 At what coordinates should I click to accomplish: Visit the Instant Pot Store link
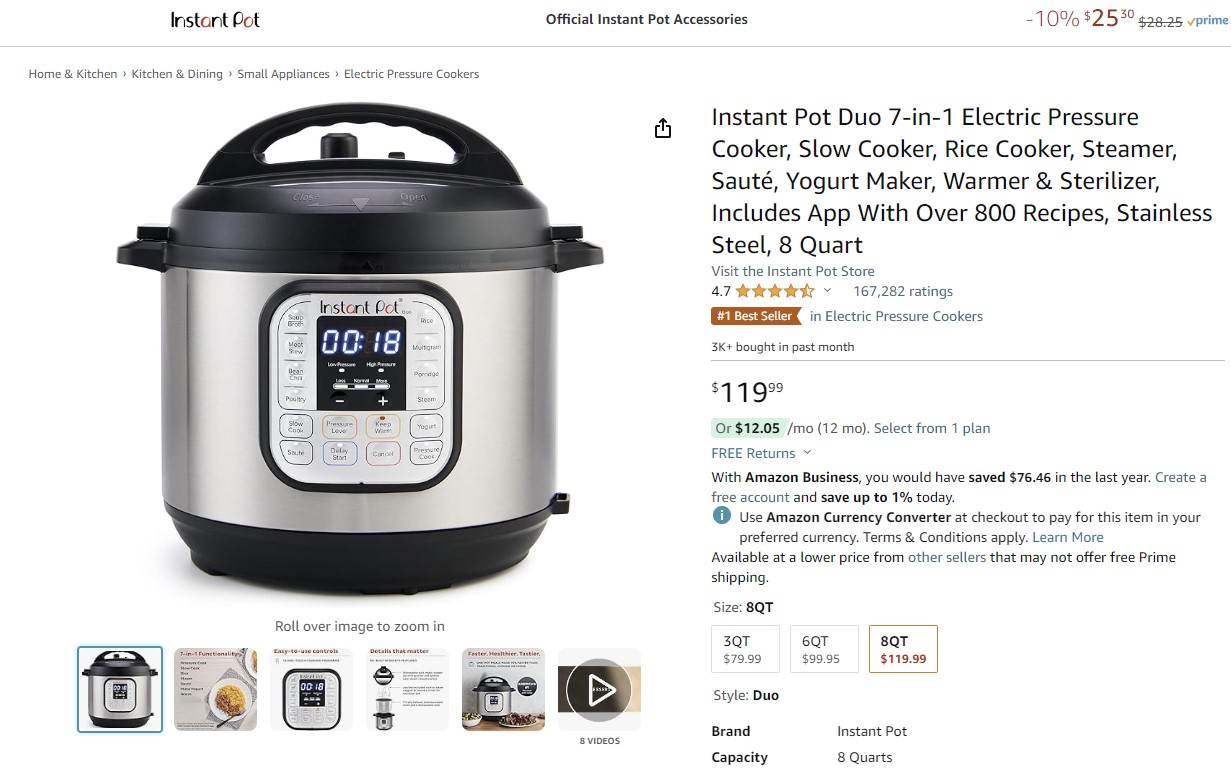tap(793, 271)
